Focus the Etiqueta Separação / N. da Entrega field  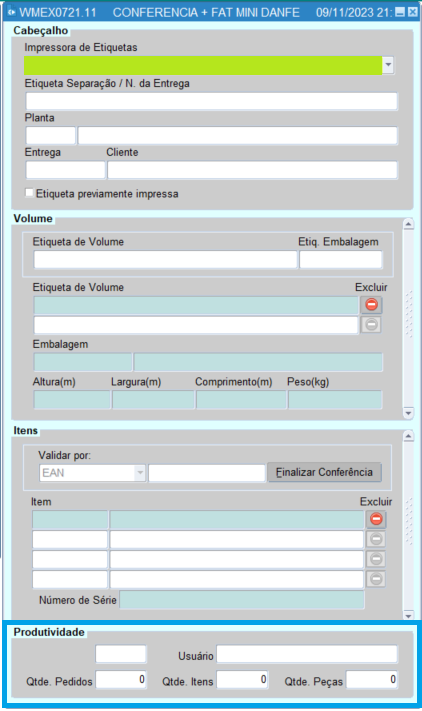point(212,101)
